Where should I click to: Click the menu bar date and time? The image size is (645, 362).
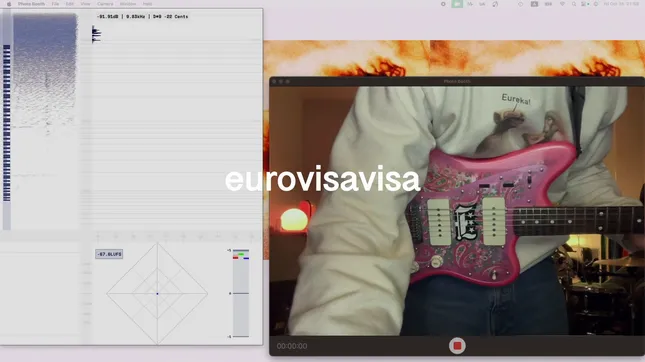[621, 4]
